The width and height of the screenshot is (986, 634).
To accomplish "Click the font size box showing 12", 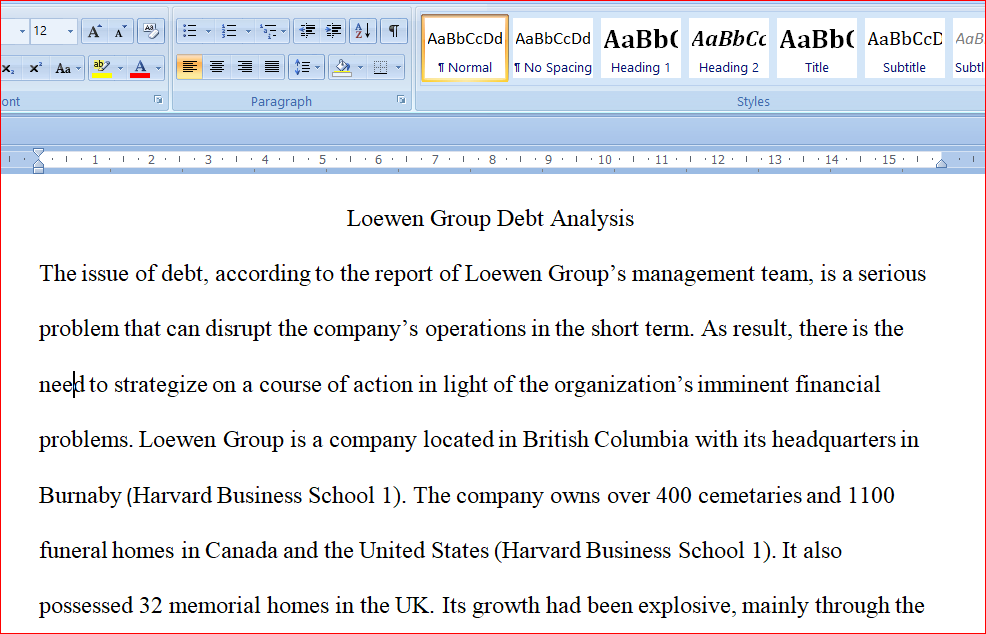I will click(48, 31).
